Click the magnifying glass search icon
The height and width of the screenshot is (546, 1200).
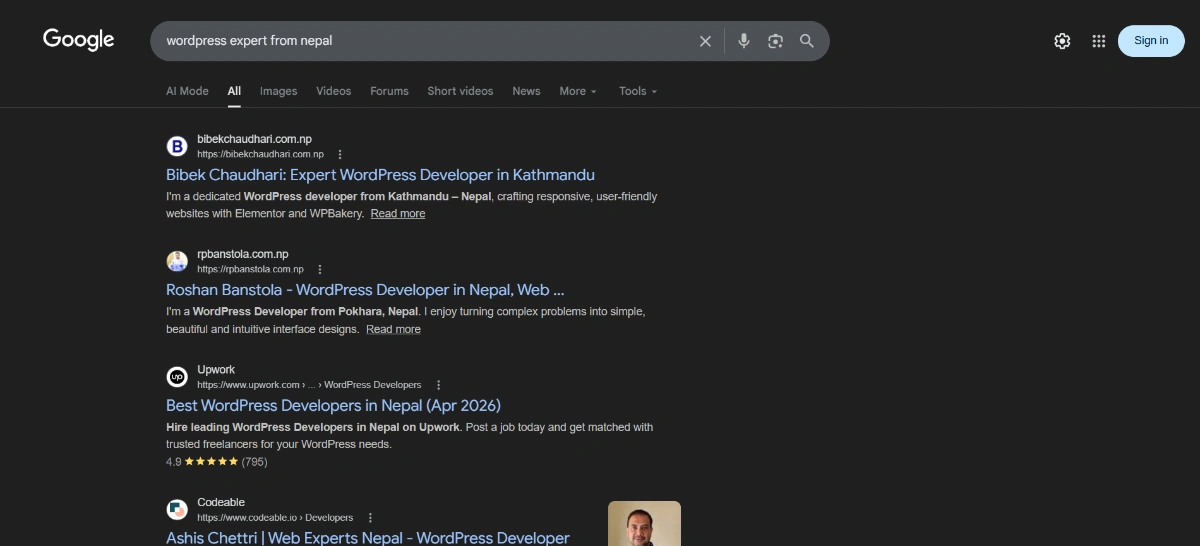[x=807, y=41]
